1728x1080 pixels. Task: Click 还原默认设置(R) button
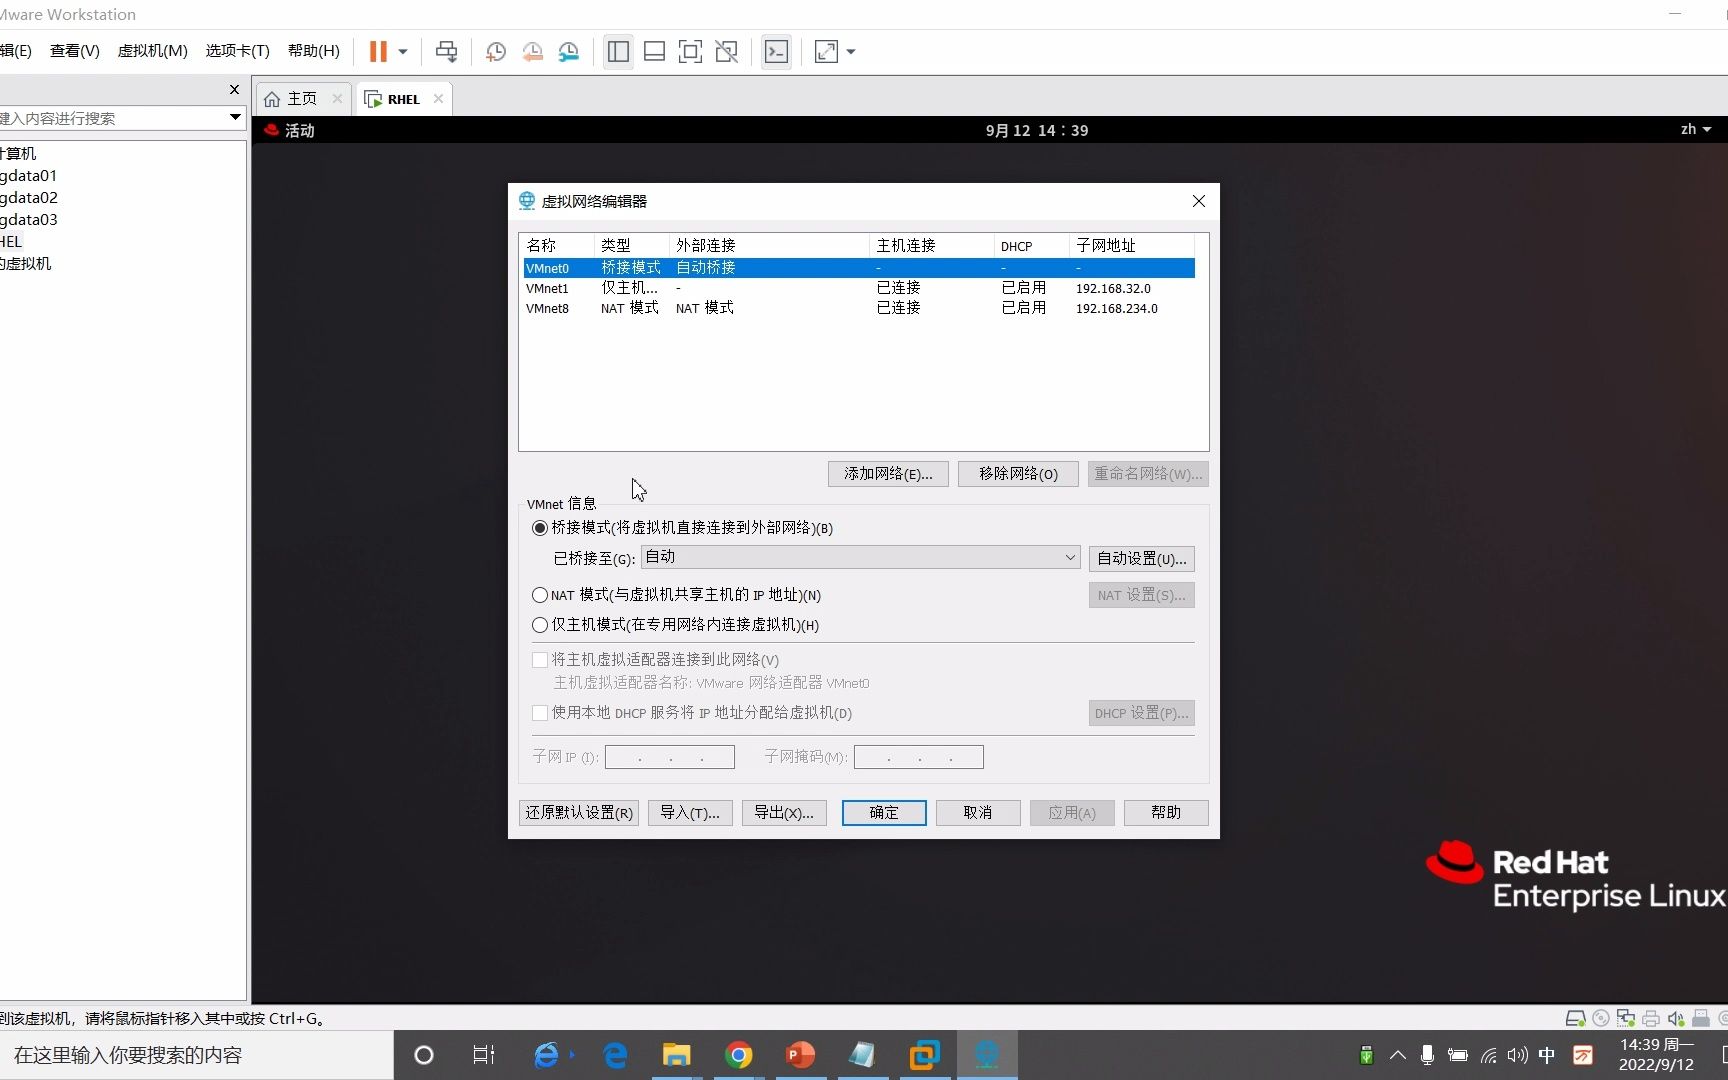pyautogui.click(x=579, y=813)
